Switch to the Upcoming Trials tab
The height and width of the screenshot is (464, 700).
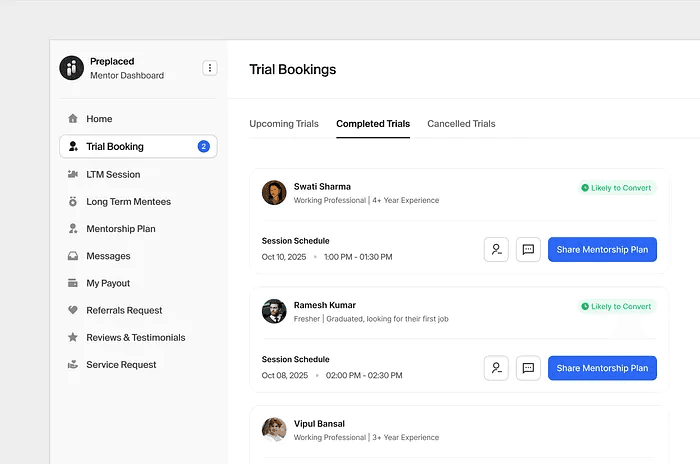click(x=284, y=124)
